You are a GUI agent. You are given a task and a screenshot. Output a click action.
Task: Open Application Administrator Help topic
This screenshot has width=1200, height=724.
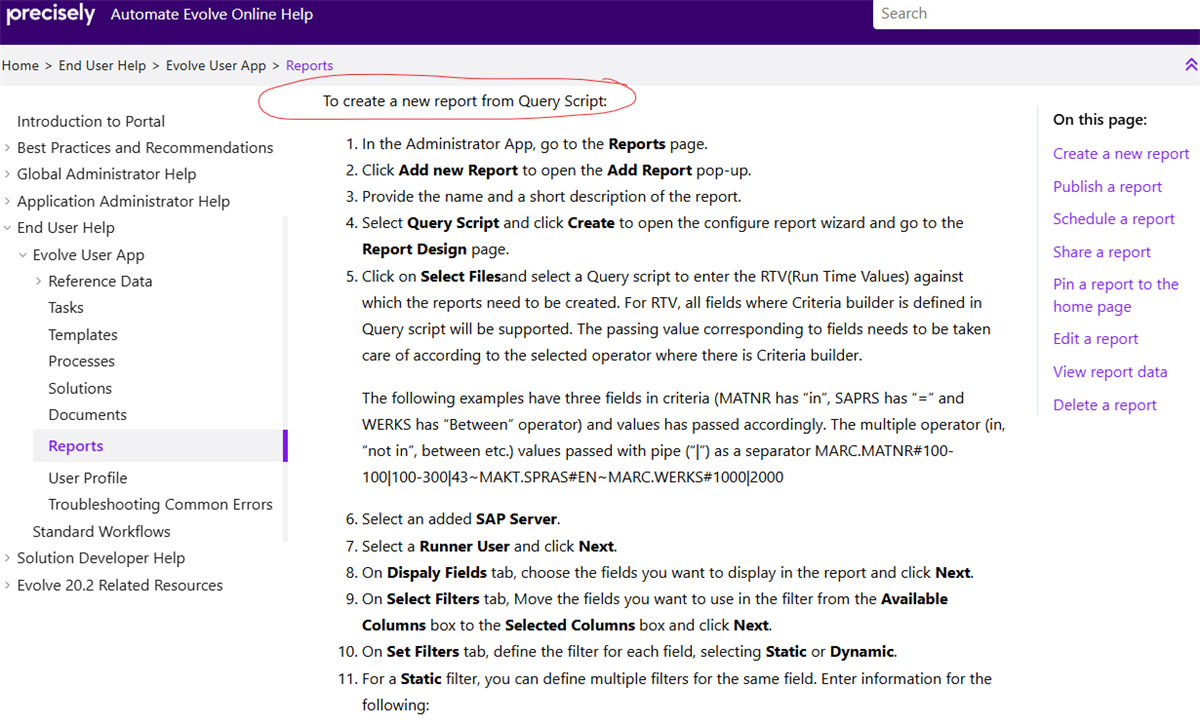tap(123, 201)
